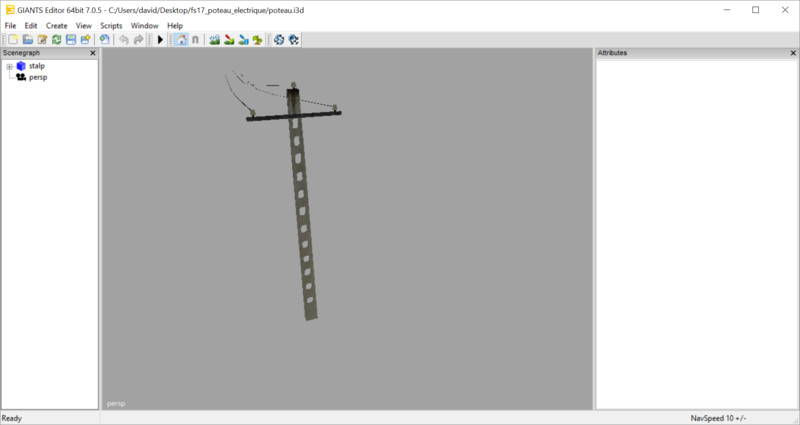The width and height of the screenshot is (800, 425).
Task: Open the Scripts menu
Action: tap(110, 25)
